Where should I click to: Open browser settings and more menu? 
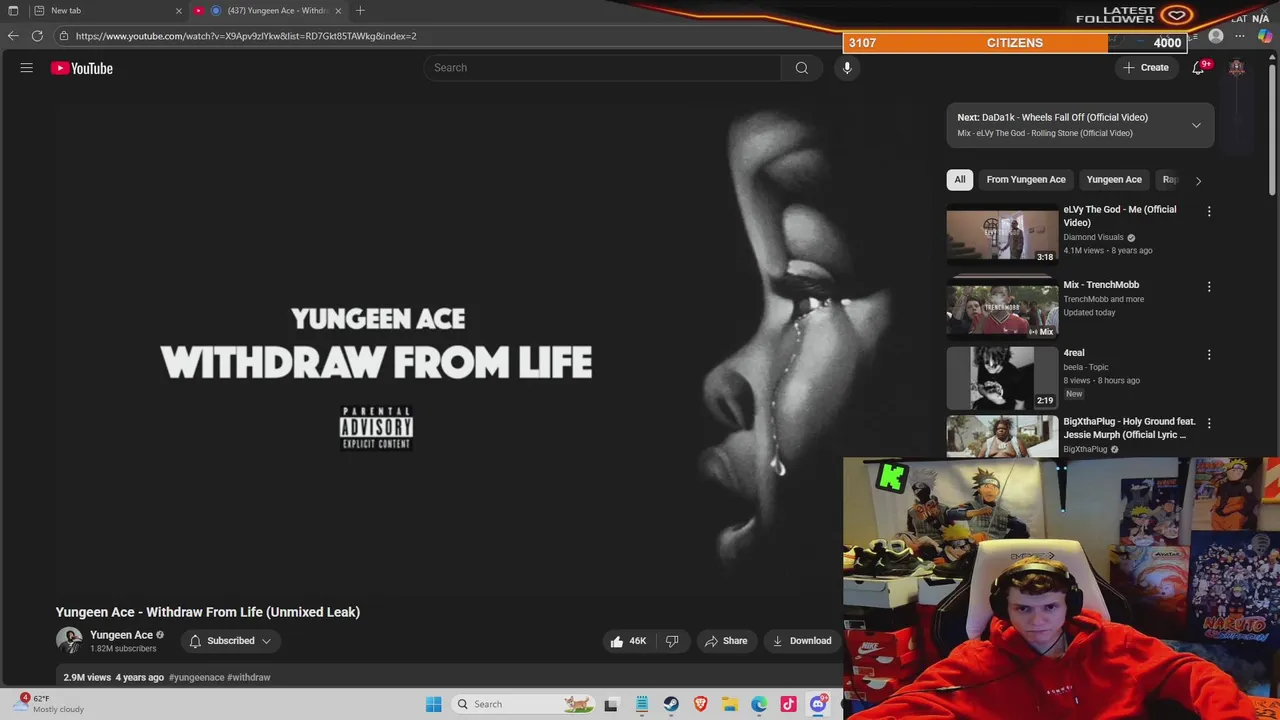coord(1240,36)
